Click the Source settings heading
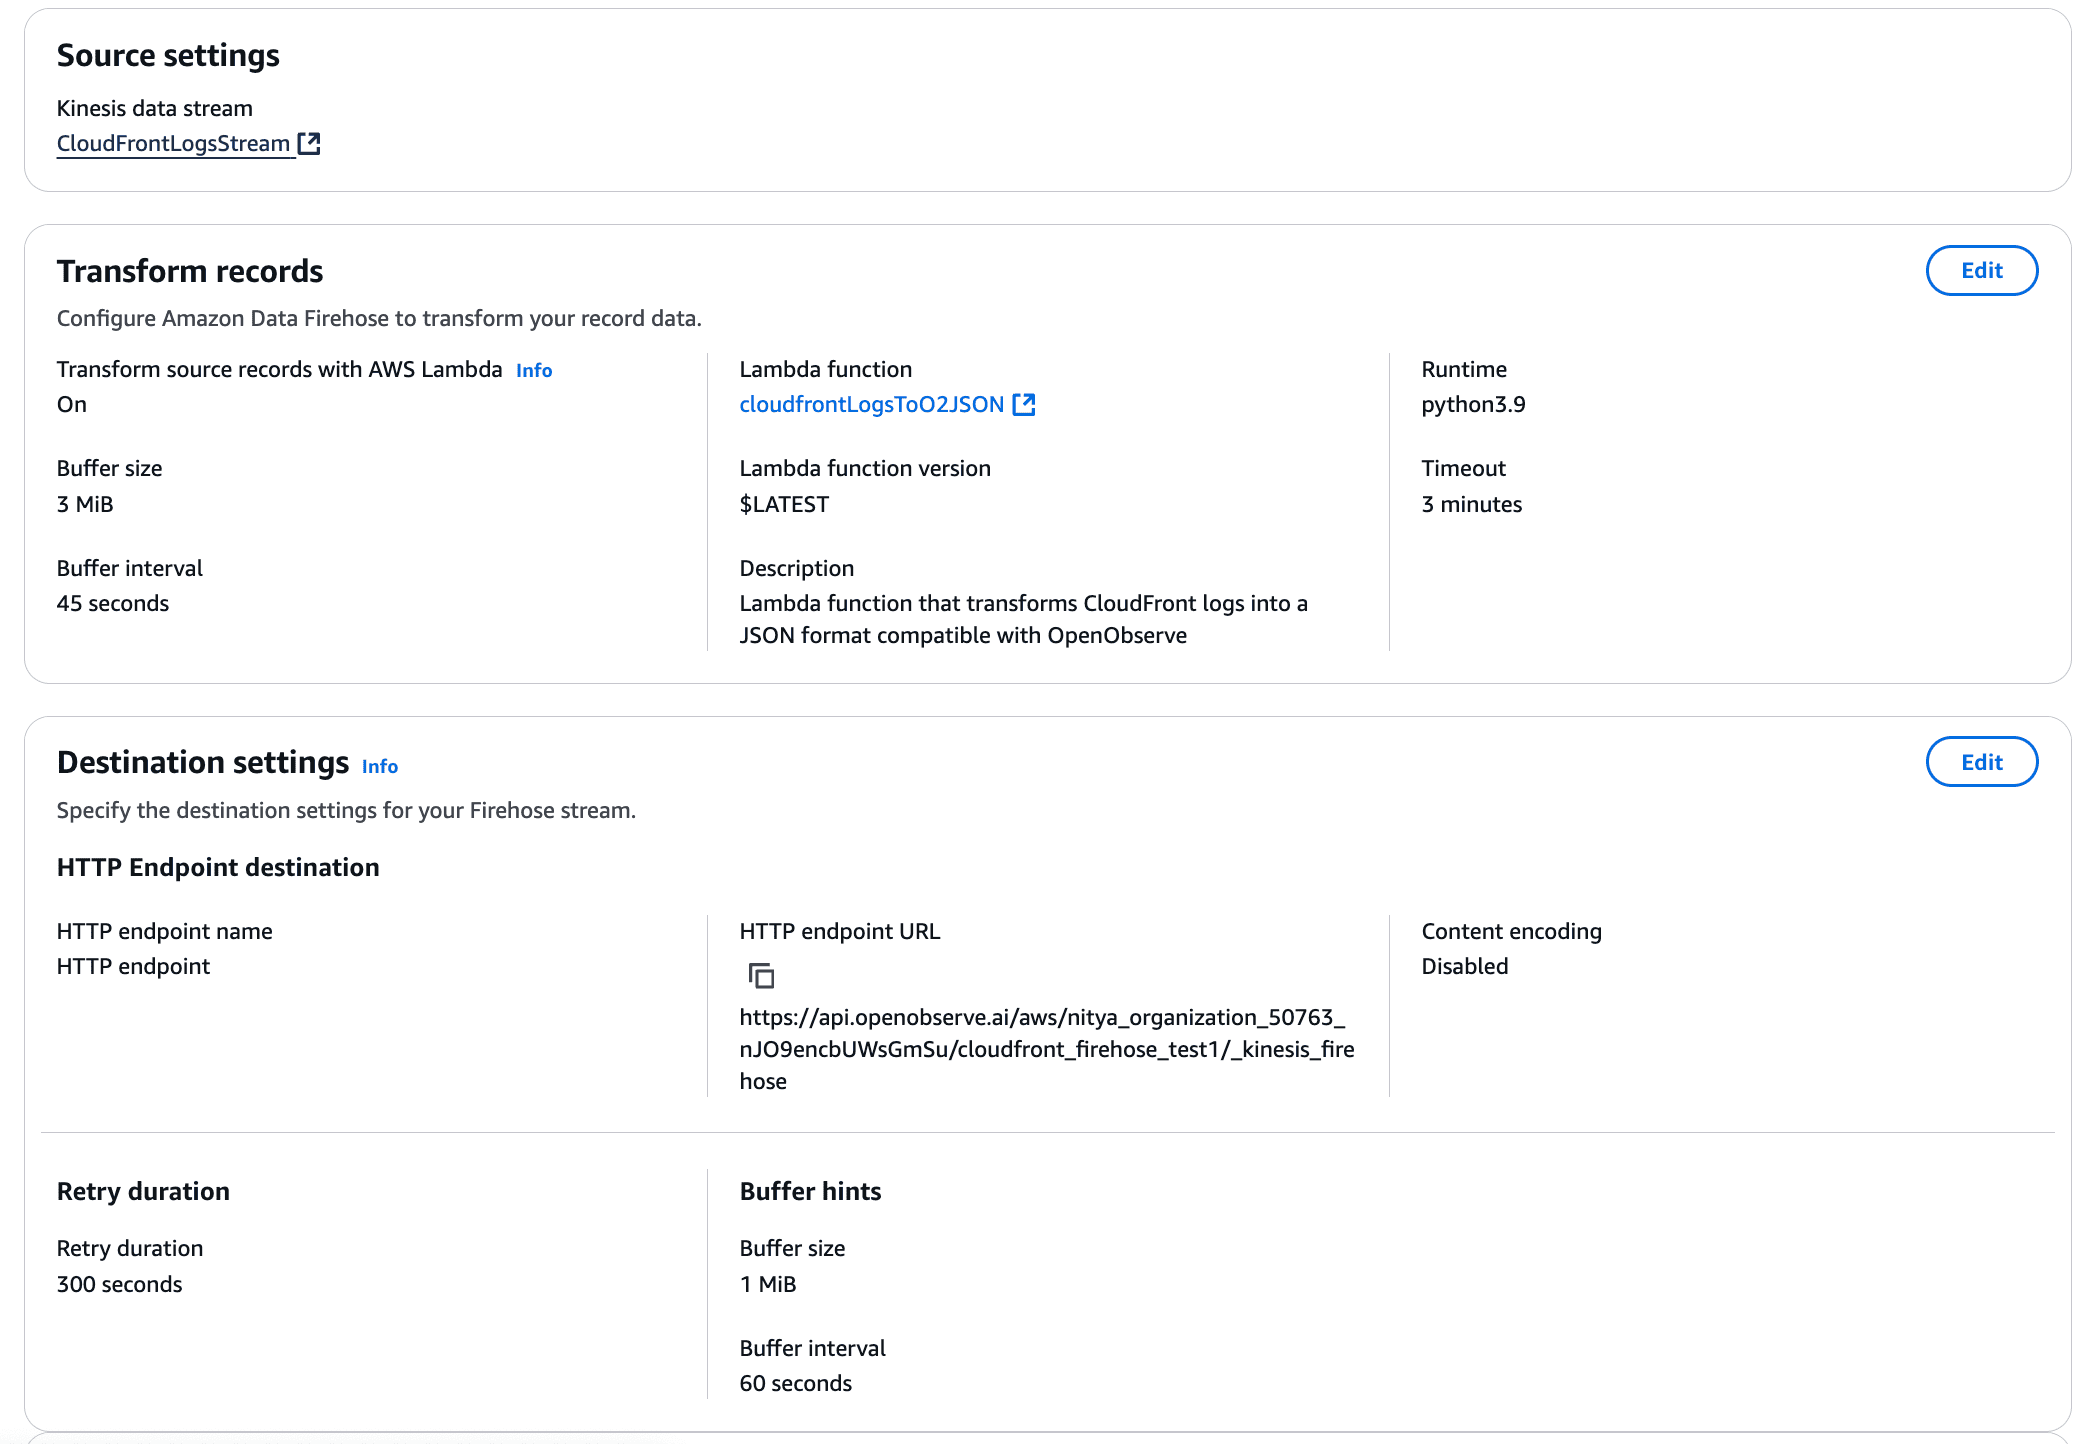 (168, 56)
